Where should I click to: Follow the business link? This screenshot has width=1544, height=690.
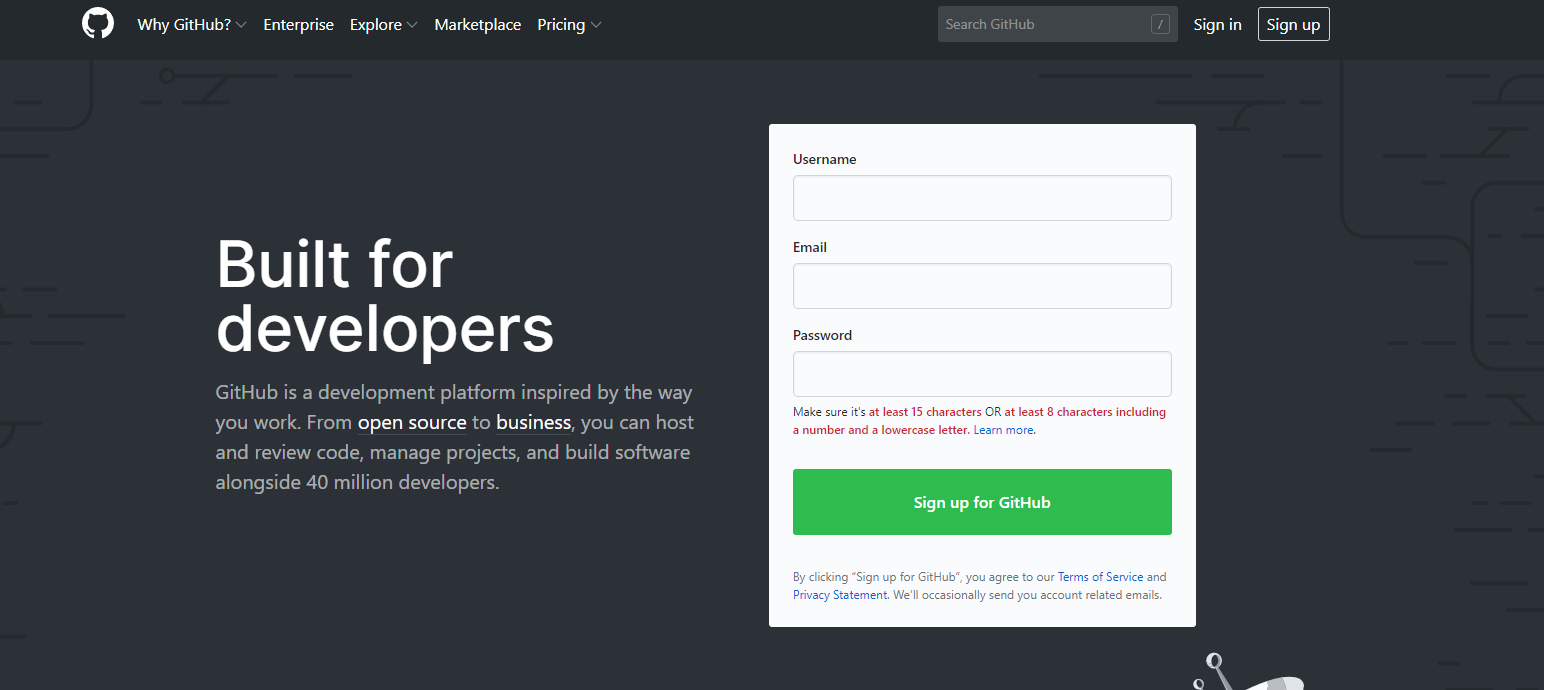pyautogui.click(x=534, y=422)
